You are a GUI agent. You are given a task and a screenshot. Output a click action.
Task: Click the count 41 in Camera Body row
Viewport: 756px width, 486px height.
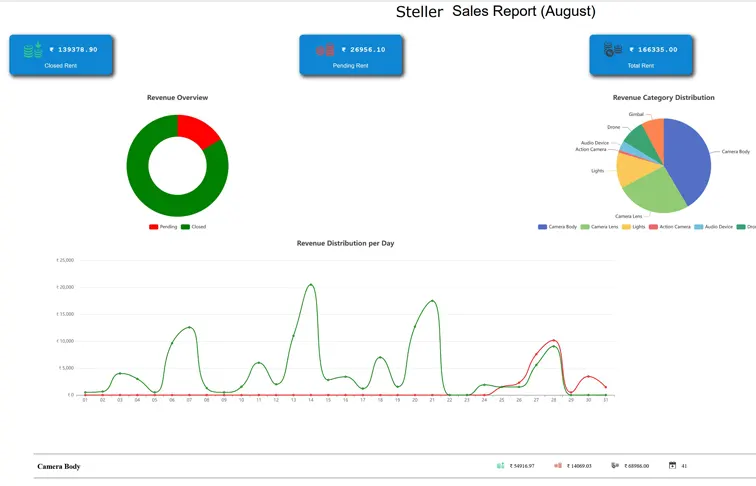pos(684,466)
